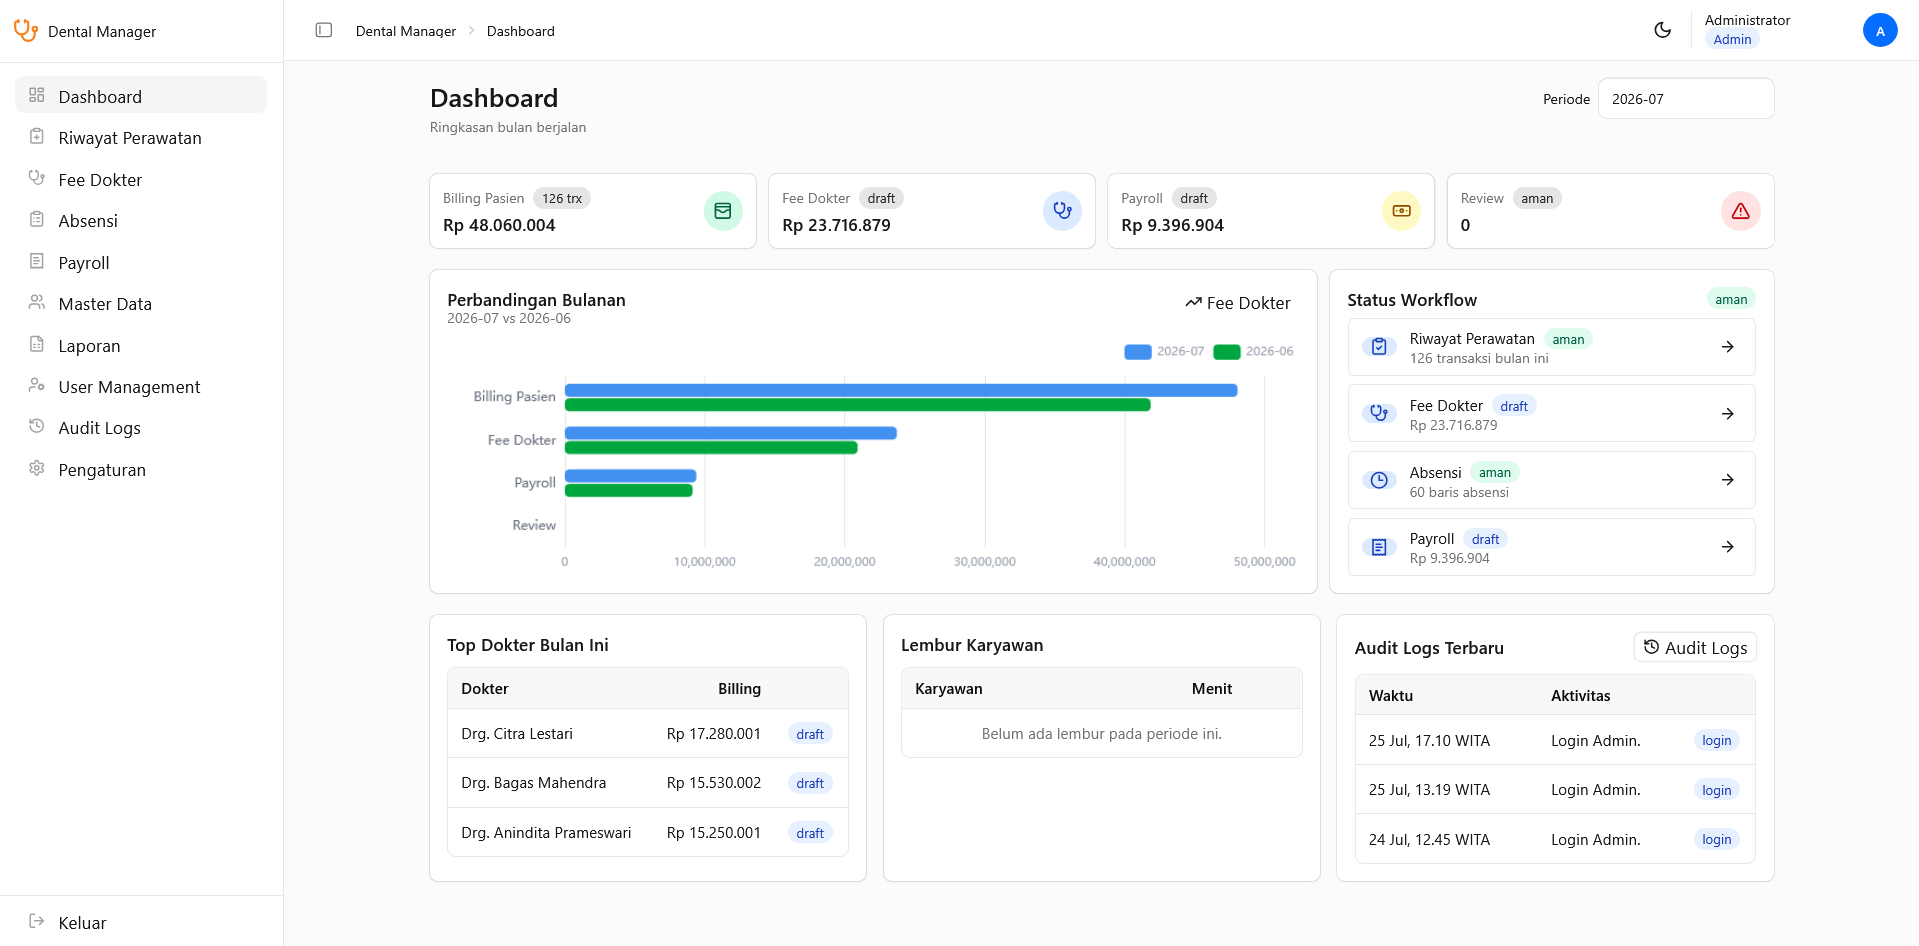Click the Keluar logout icon
The height and width of the screenshot is (946, 1919).
(x=37, y=921)
